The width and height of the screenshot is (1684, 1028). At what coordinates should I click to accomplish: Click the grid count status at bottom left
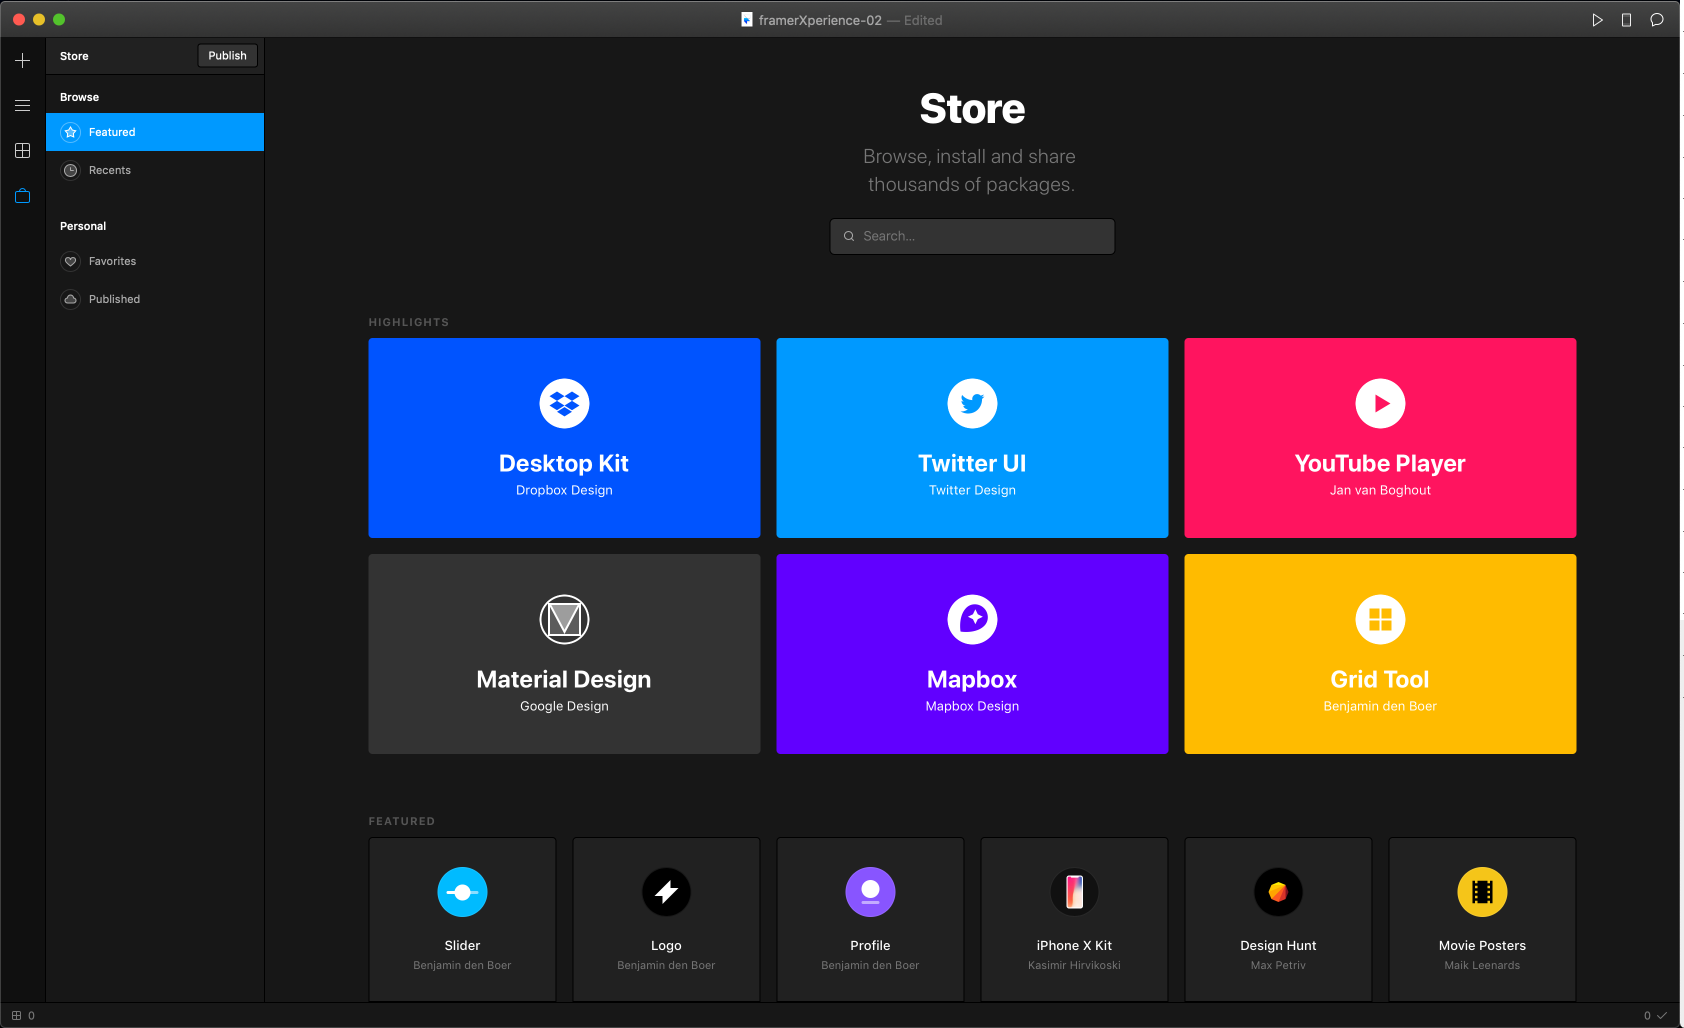coord(23,1015)
